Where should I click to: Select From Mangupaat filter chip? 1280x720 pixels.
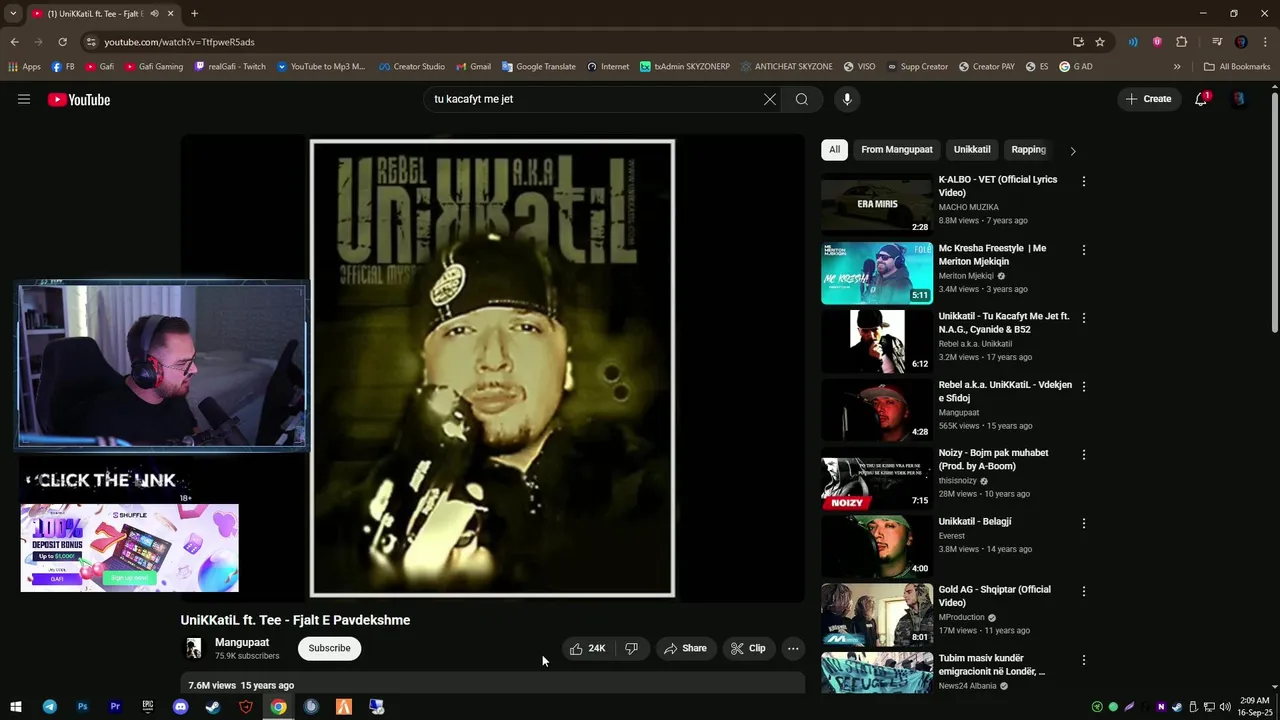pyautogui.click(x=897, y=150)
